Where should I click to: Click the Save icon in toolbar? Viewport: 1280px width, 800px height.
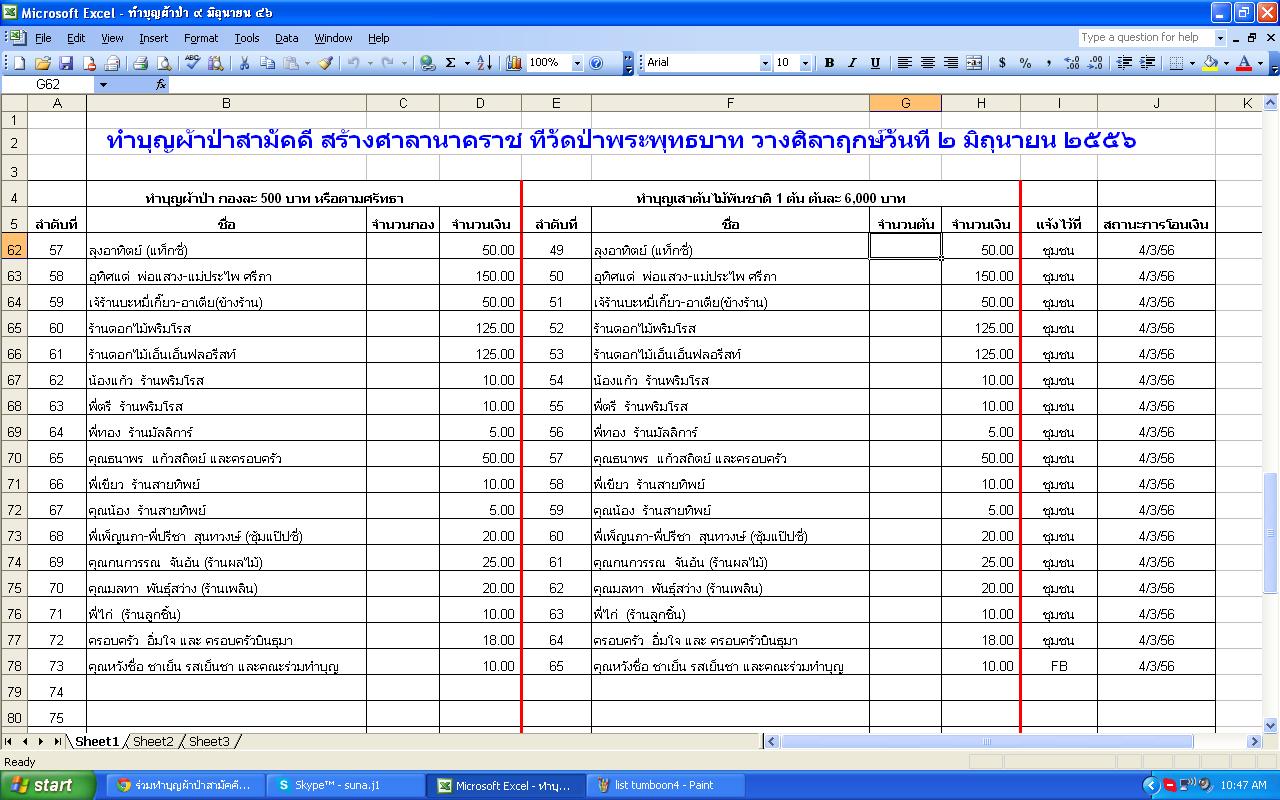pos(65,63)
